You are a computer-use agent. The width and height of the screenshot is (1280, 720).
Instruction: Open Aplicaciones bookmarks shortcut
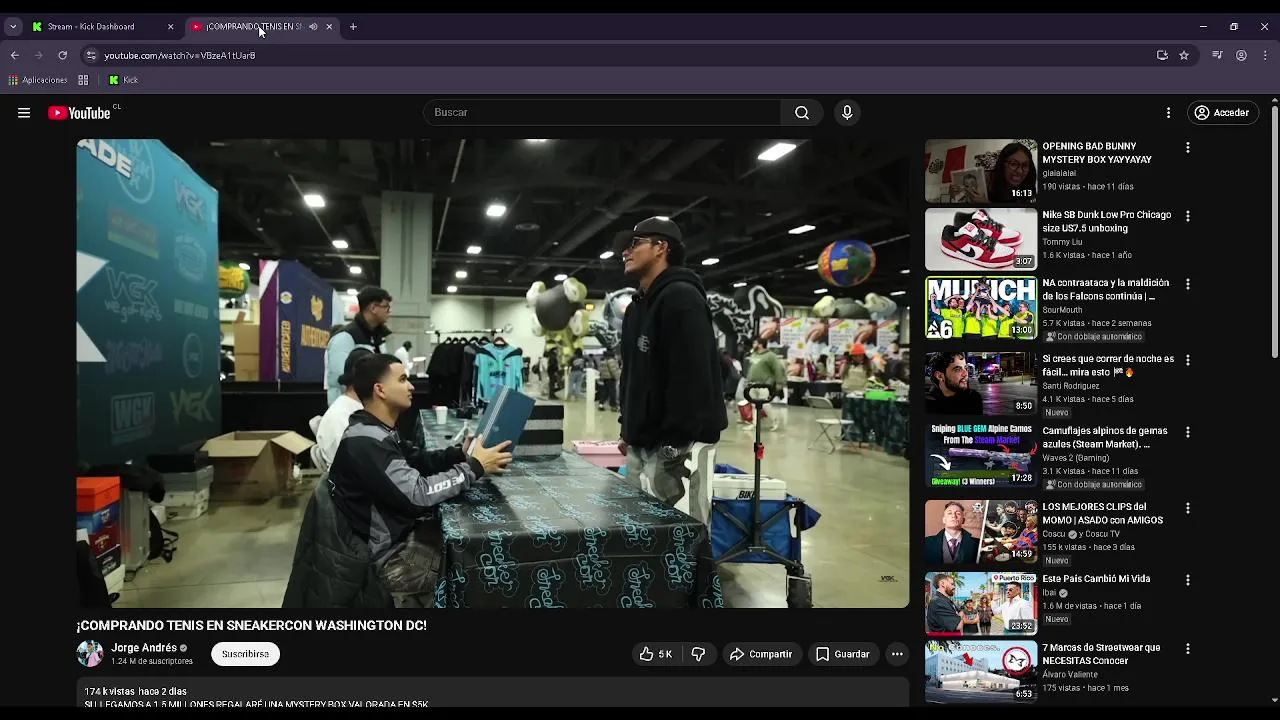click(38, 80)
